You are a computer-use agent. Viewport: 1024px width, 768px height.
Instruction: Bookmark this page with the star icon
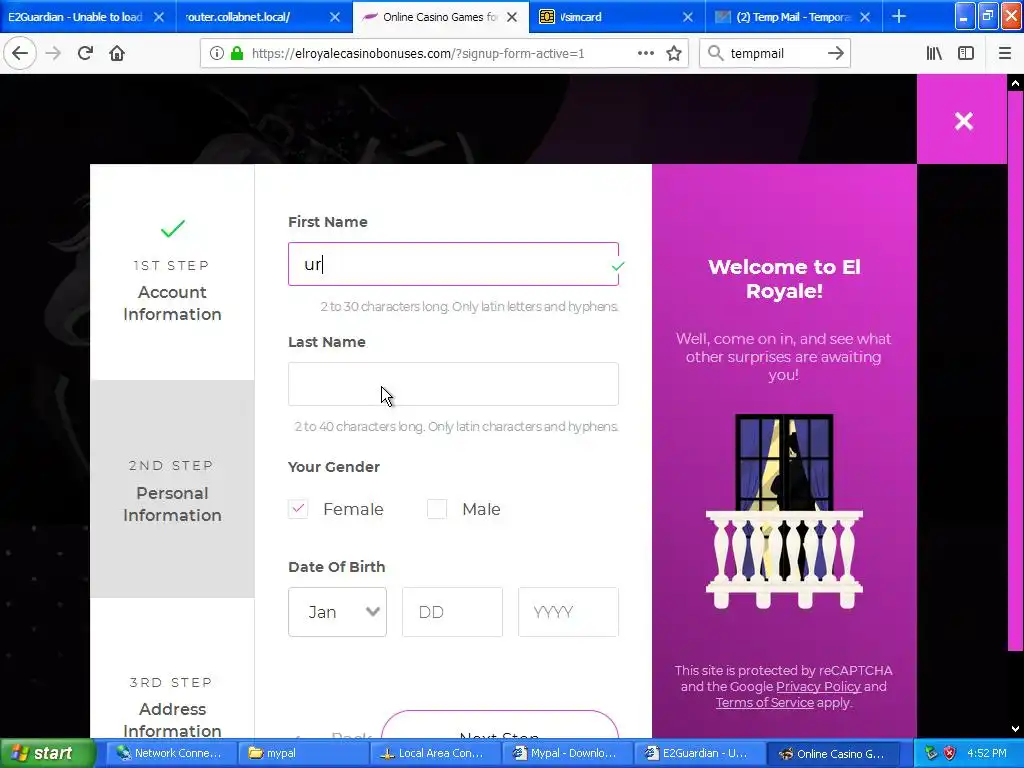pos(674,53)
